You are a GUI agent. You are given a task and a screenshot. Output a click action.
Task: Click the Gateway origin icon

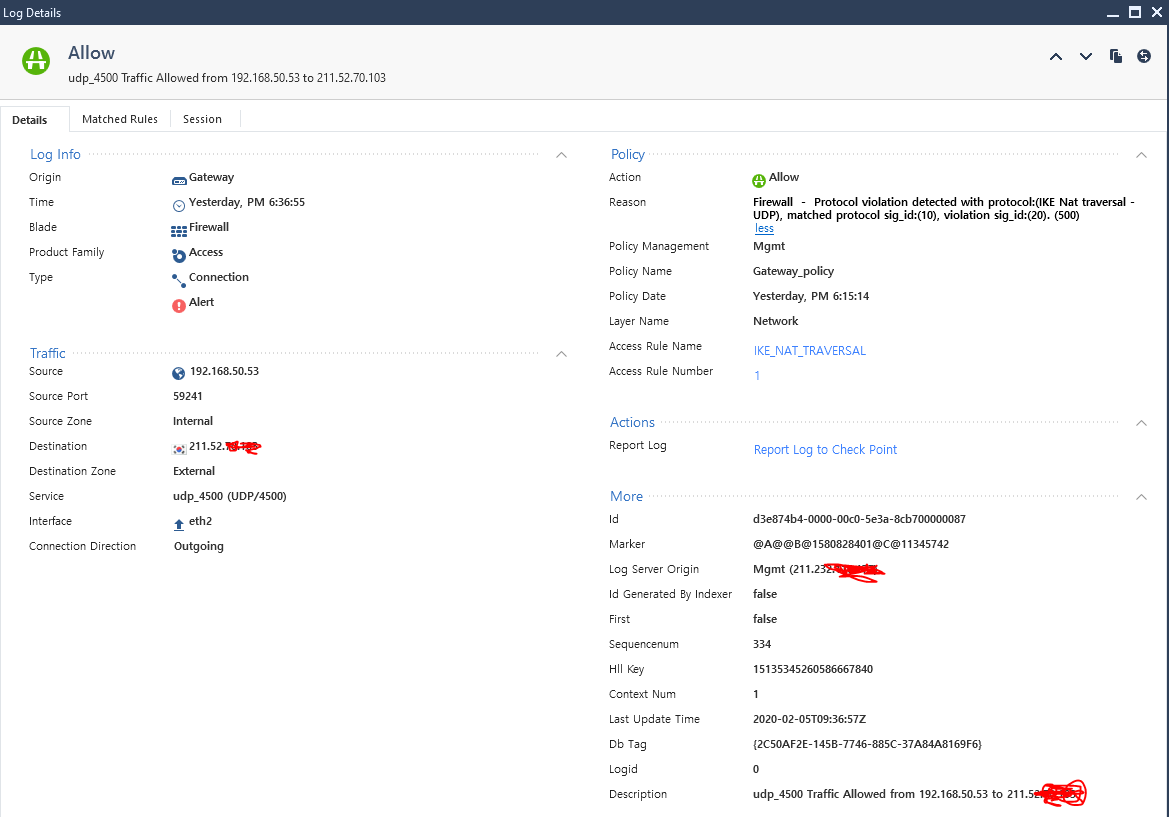179,177
